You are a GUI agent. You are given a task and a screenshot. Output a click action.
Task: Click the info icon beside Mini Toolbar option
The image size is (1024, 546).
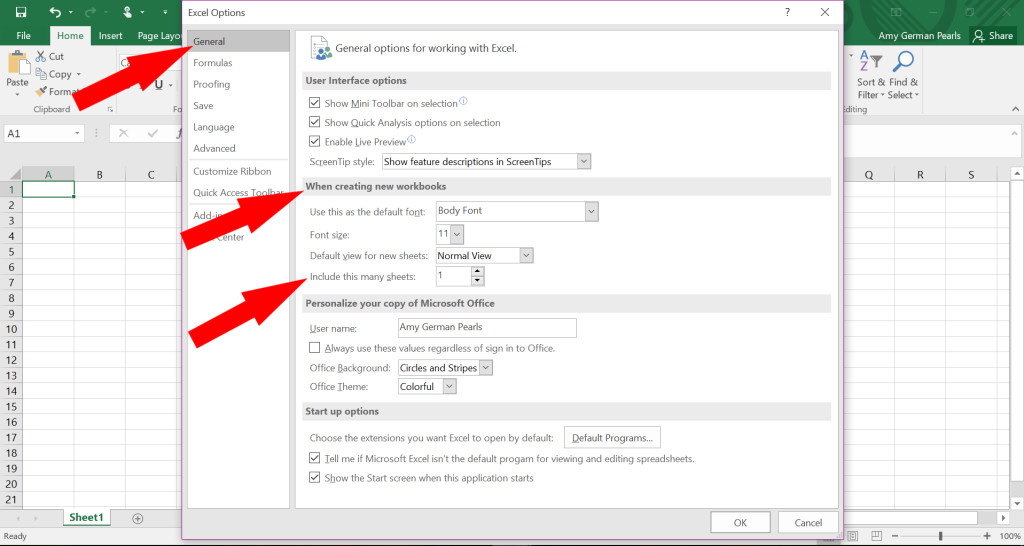463,101
